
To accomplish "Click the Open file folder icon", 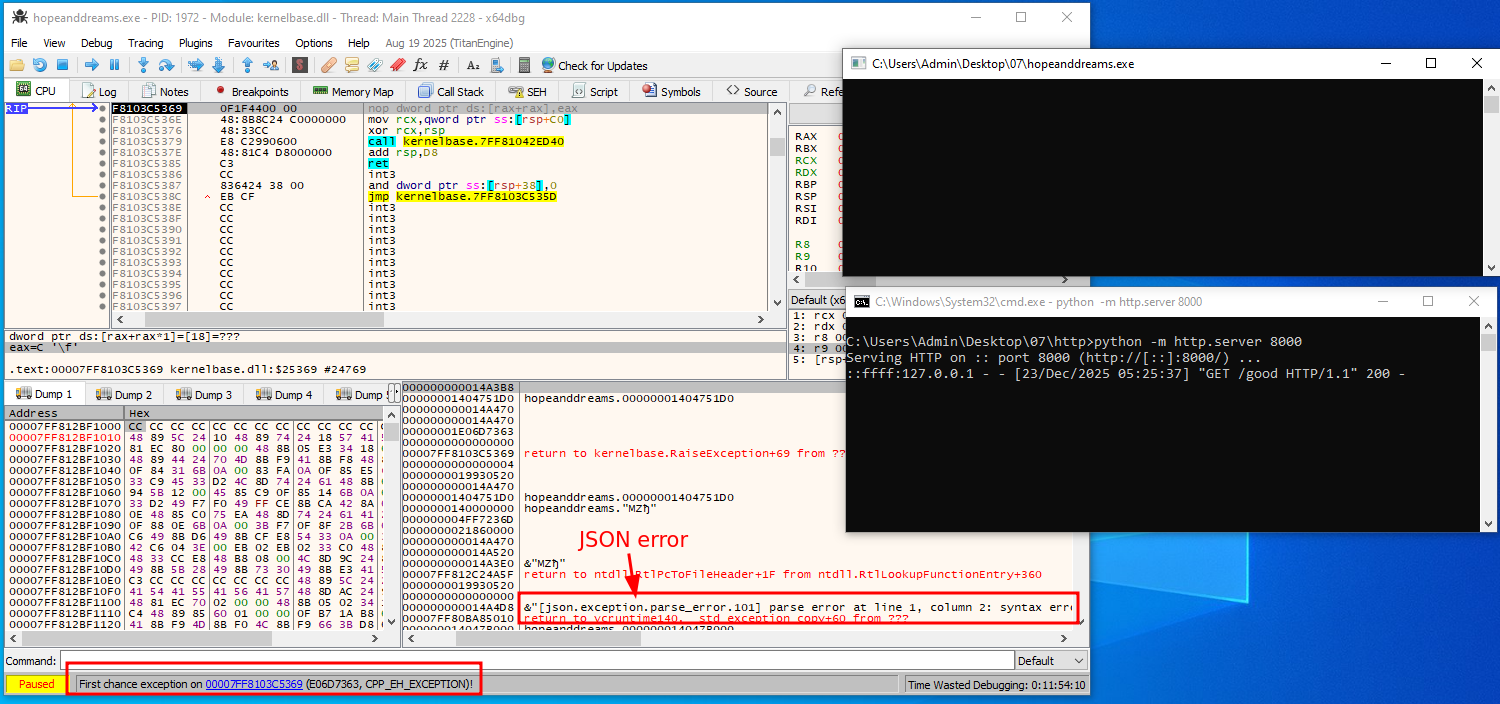I will [x=17, y=65].
